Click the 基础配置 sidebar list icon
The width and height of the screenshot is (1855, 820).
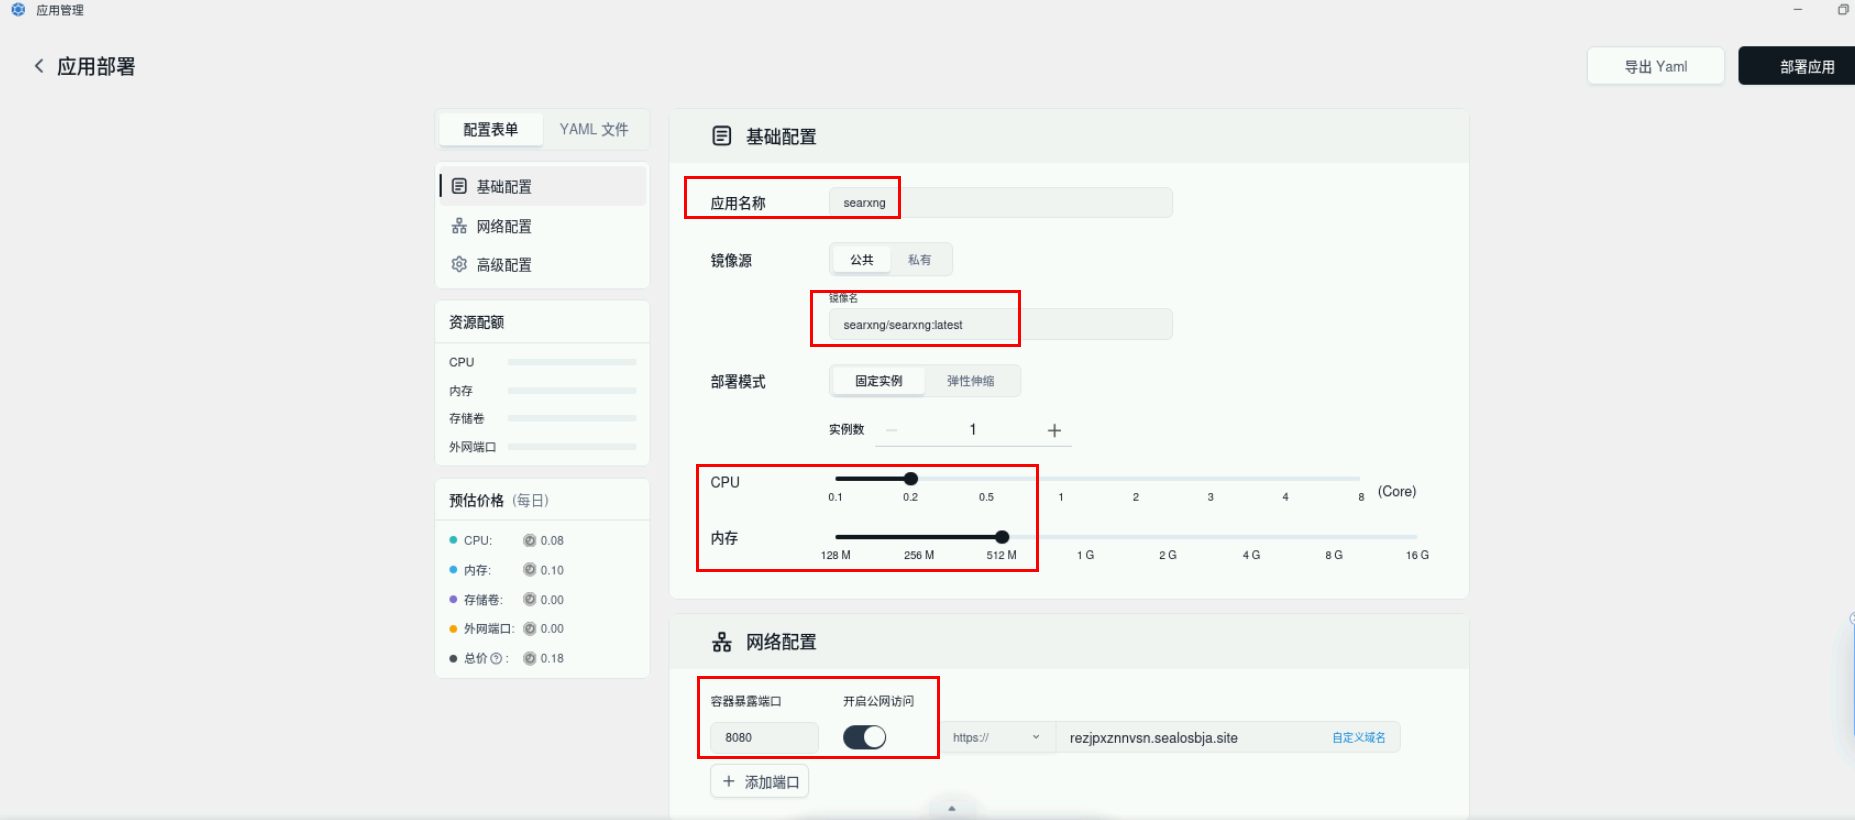click(x=459, y=186)
